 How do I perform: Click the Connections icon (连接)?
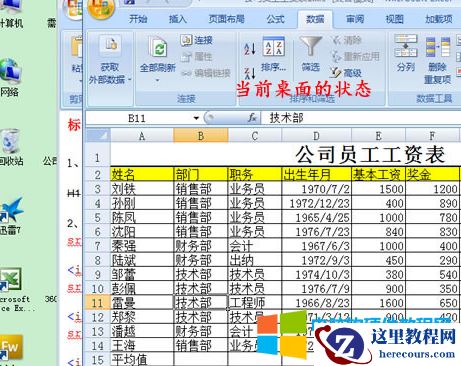(186, 40)
